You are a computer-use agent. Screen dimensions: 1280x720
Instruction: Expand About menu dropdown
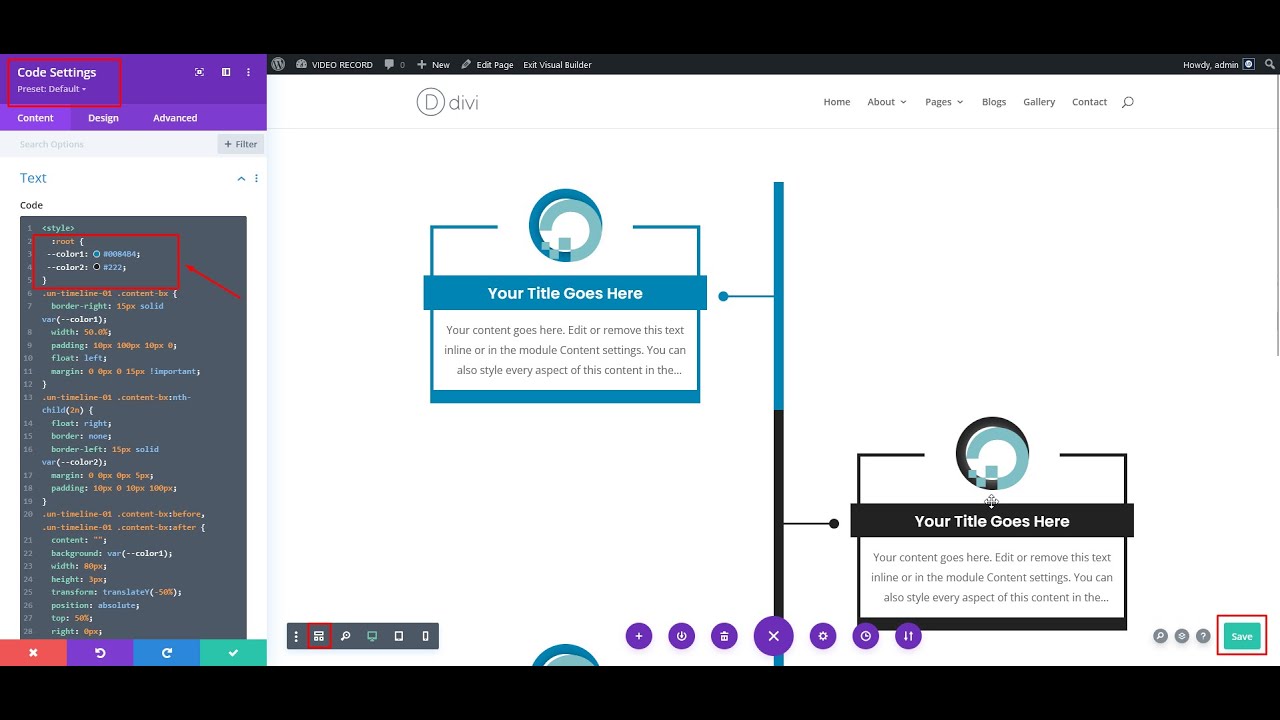coord(887,102)
